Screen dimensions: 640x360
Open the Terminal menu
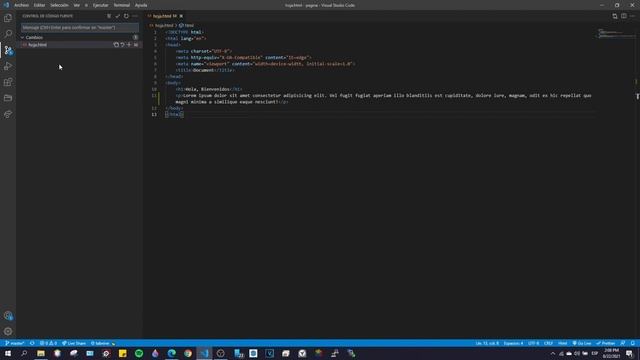[122, 5]
